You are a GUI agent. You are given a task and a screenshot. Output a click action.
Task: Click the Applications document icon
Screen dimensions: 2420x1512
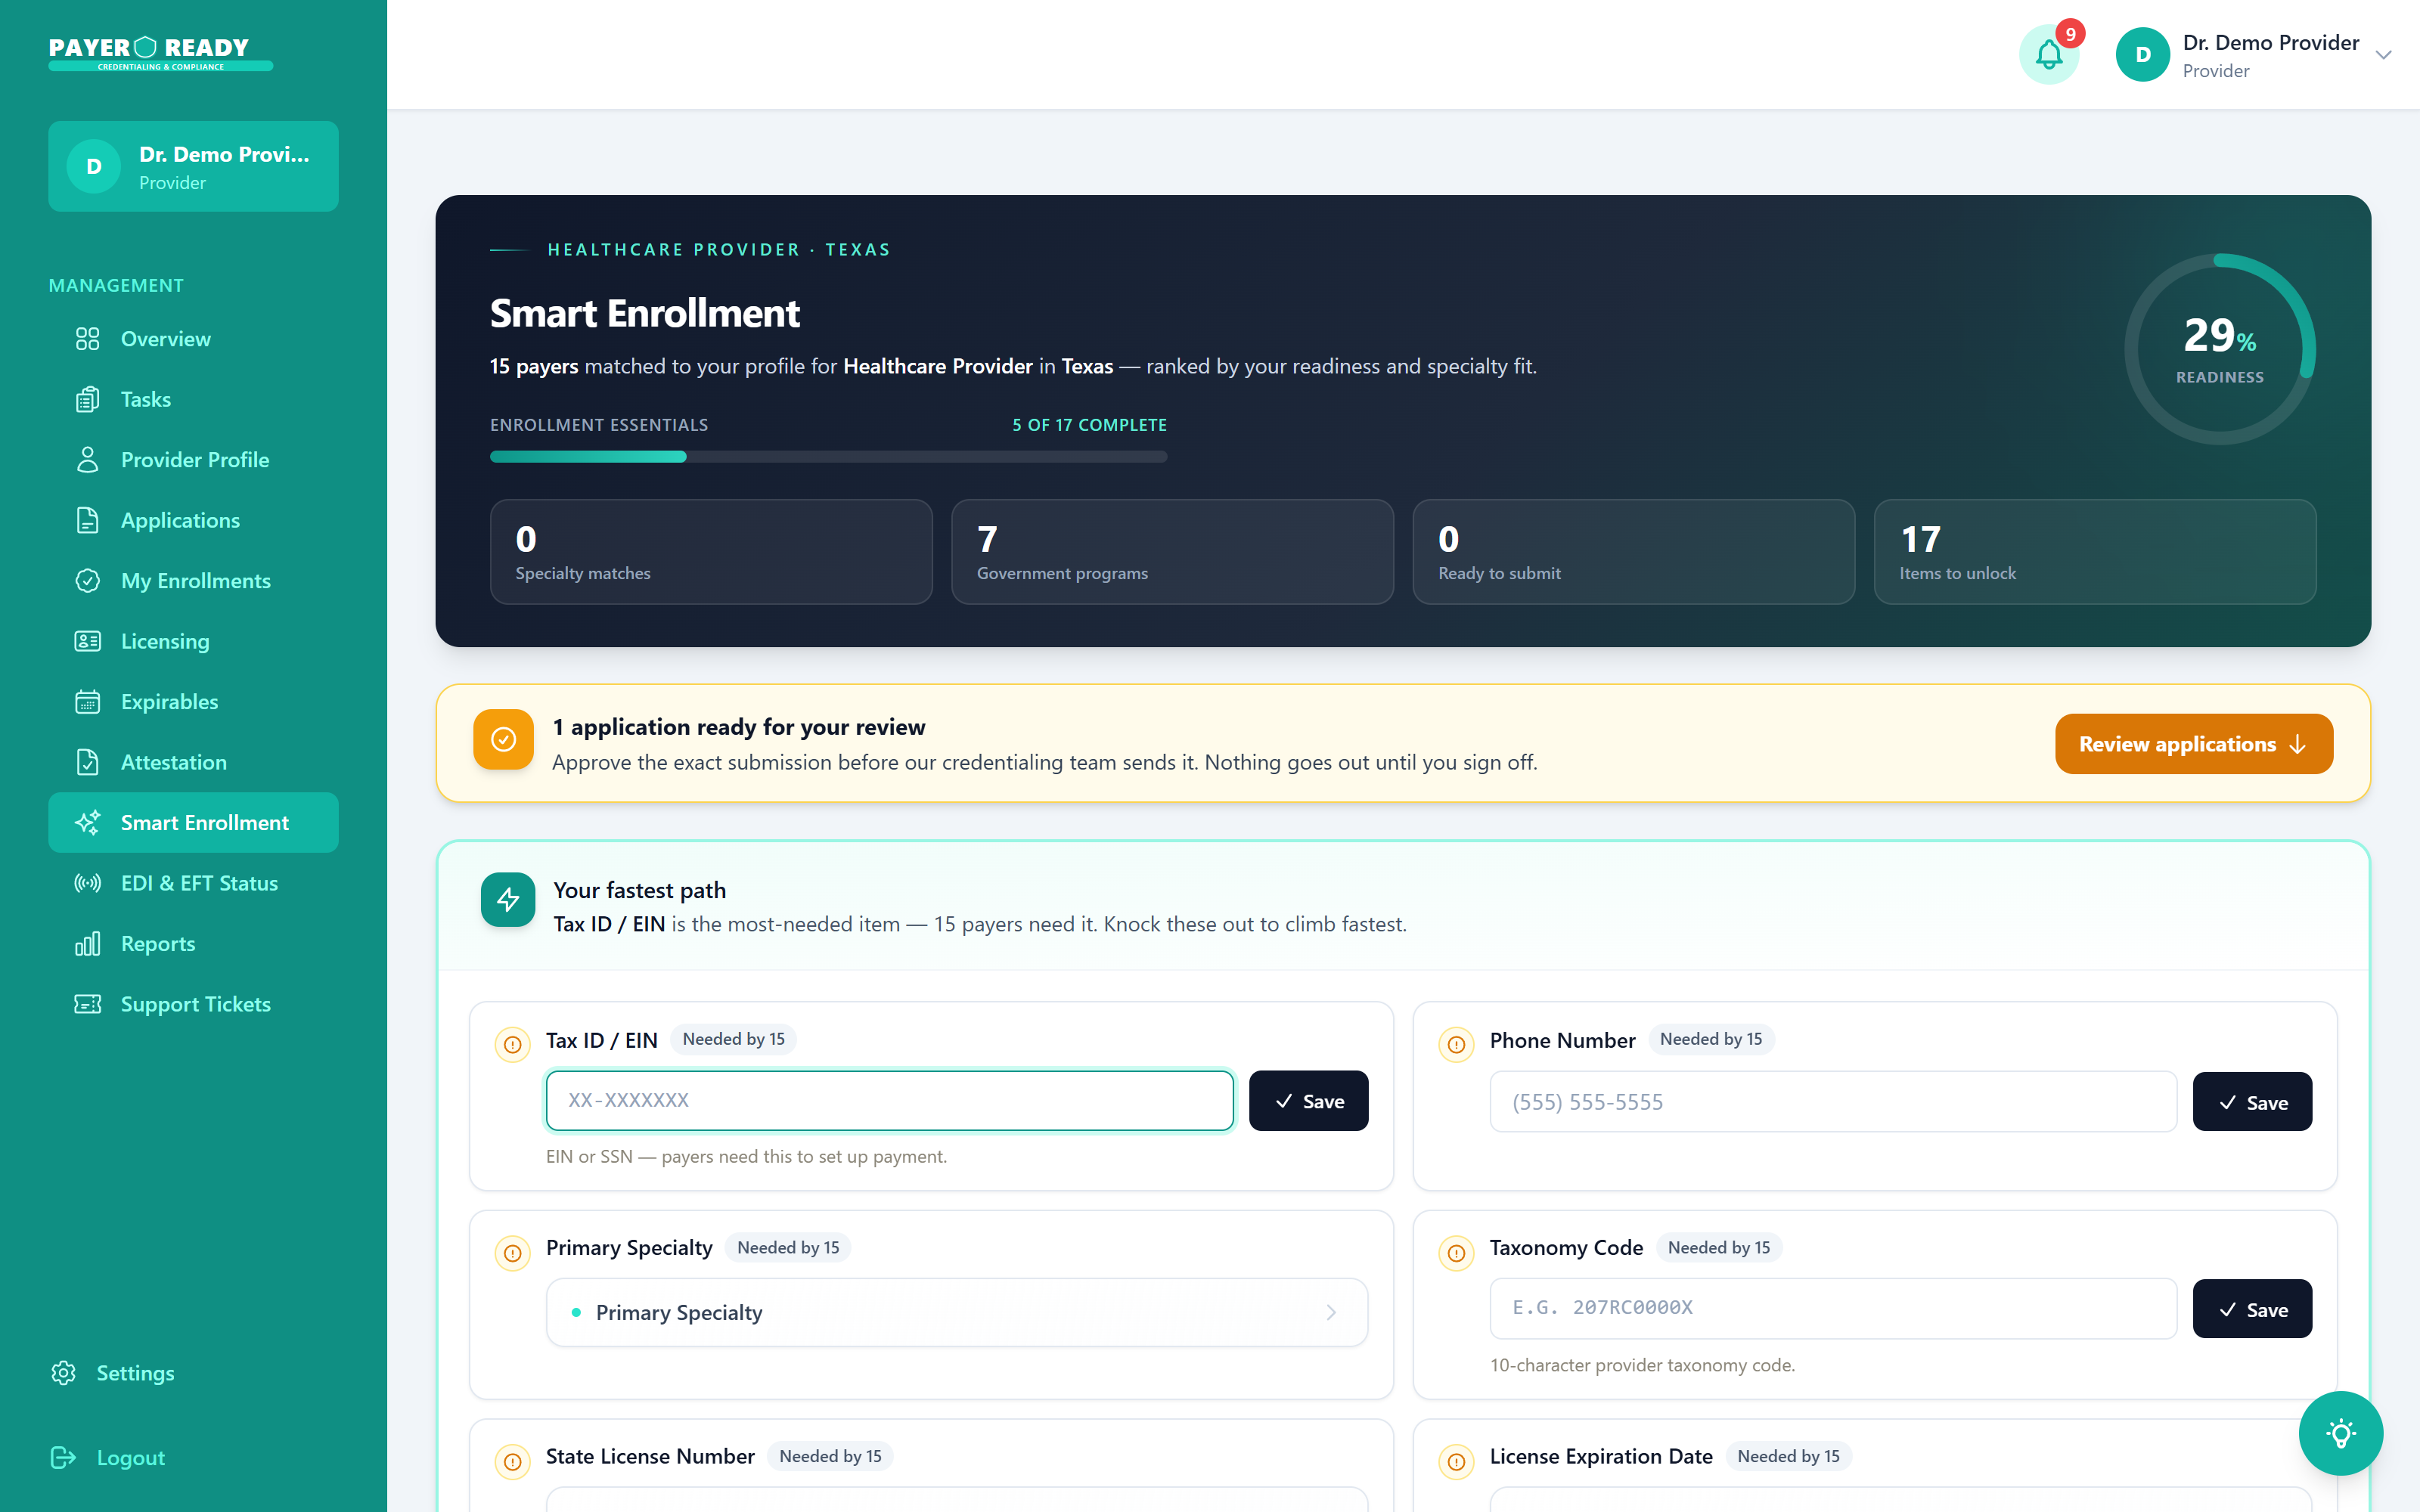(x=88, y=520)
